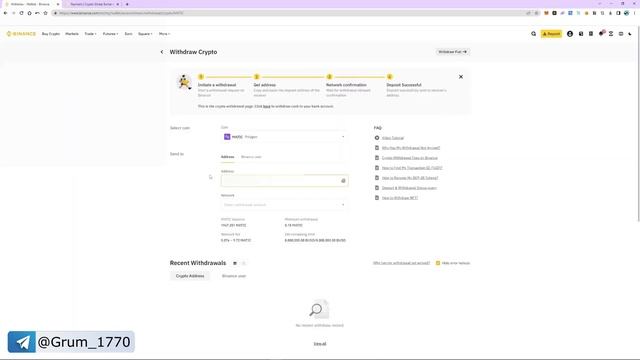Go back using arrow beside Withdraw Crypto
Image resolution: width=640 pixels, height=360 pixels.
[162, 52]
